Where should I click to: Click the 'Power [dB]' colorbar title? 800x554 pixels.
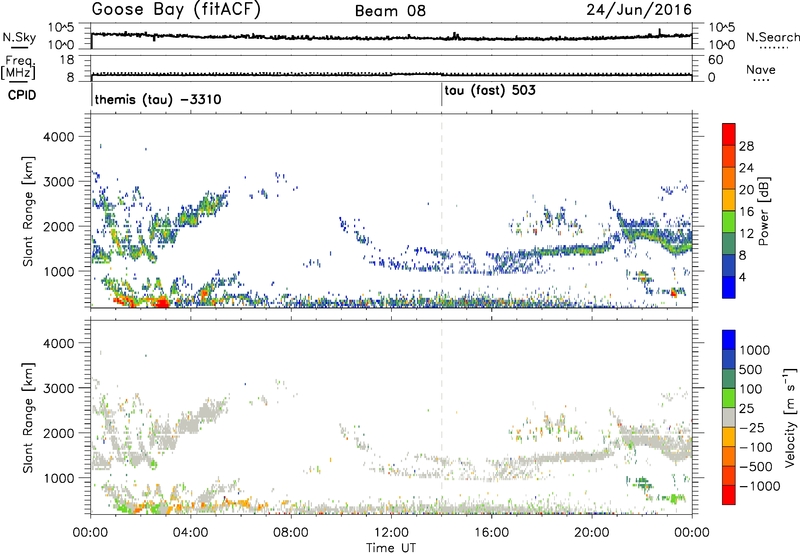[763, 211]
